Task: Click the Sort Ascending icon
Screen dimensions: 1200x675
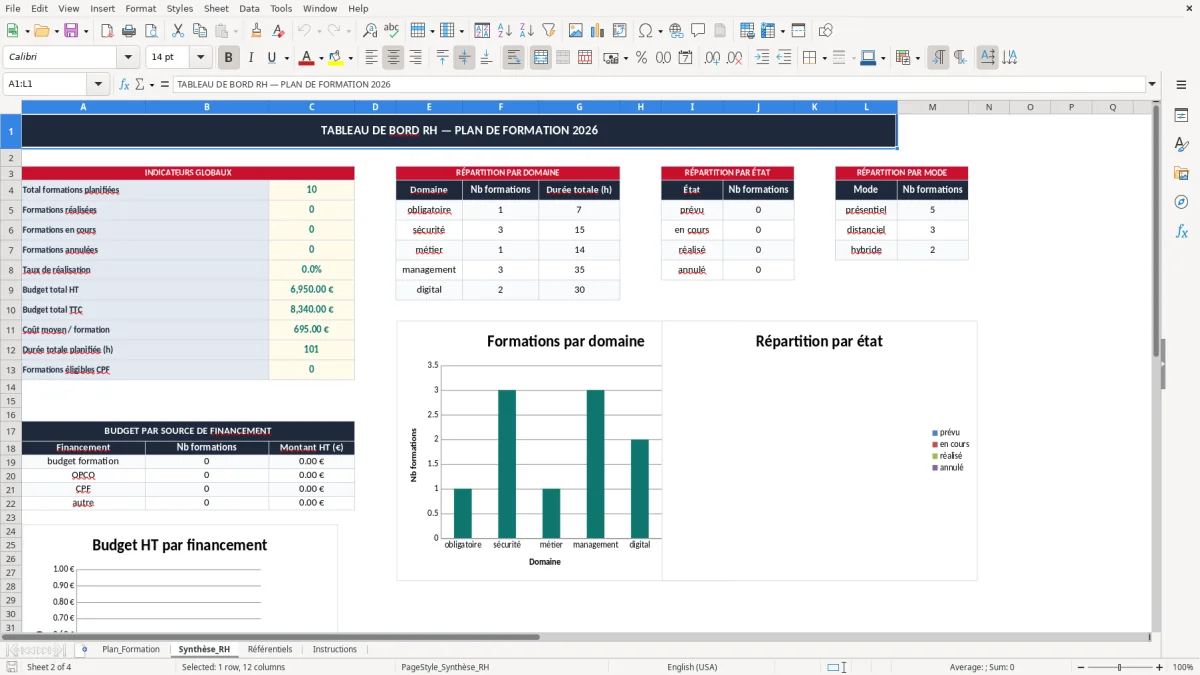Action: pos(504,31)
